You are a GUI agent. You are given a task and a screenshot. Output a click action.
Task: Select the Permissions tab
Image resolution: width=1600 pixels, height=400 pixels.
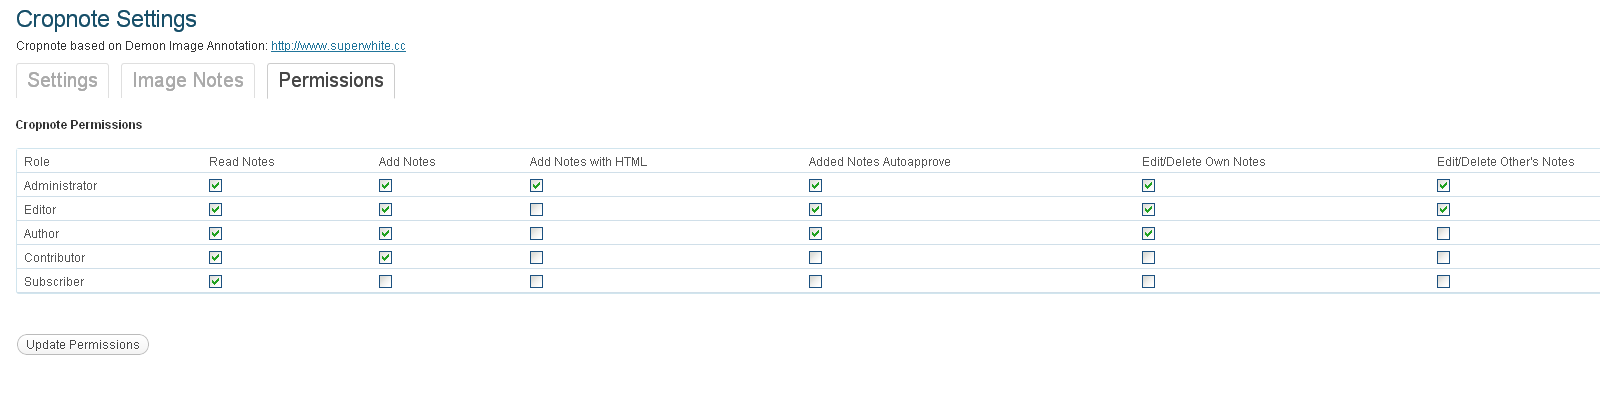331,81
